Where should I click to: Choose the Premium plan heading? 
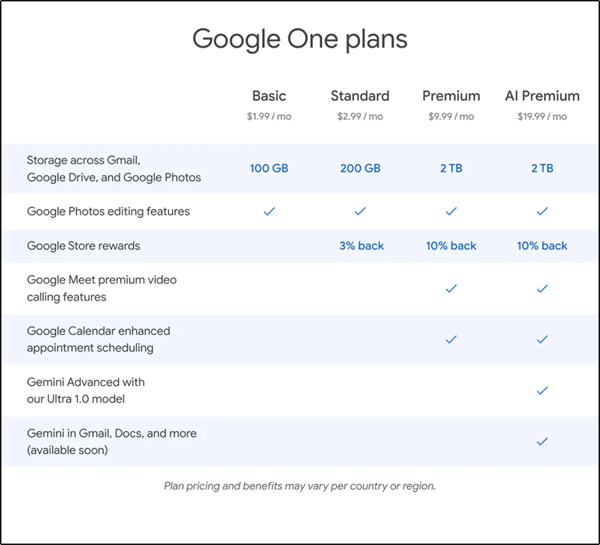pos(451,96)
